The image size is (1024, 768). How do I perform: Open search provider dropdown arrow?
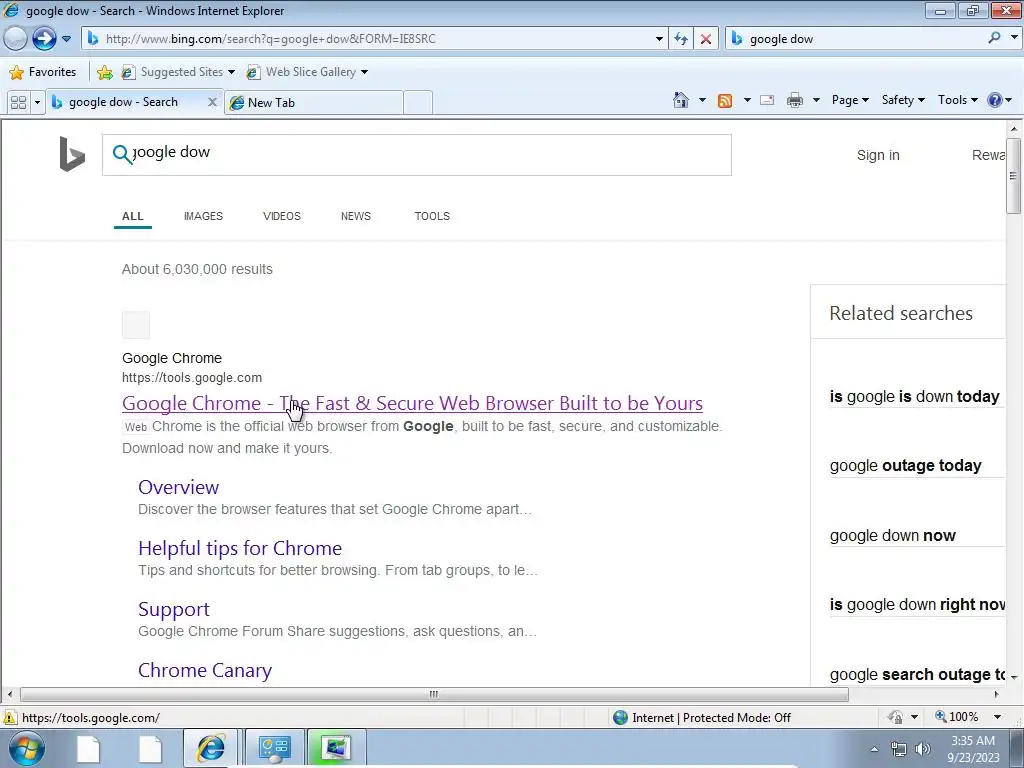pyautogui.click(x=1014, y=38)
